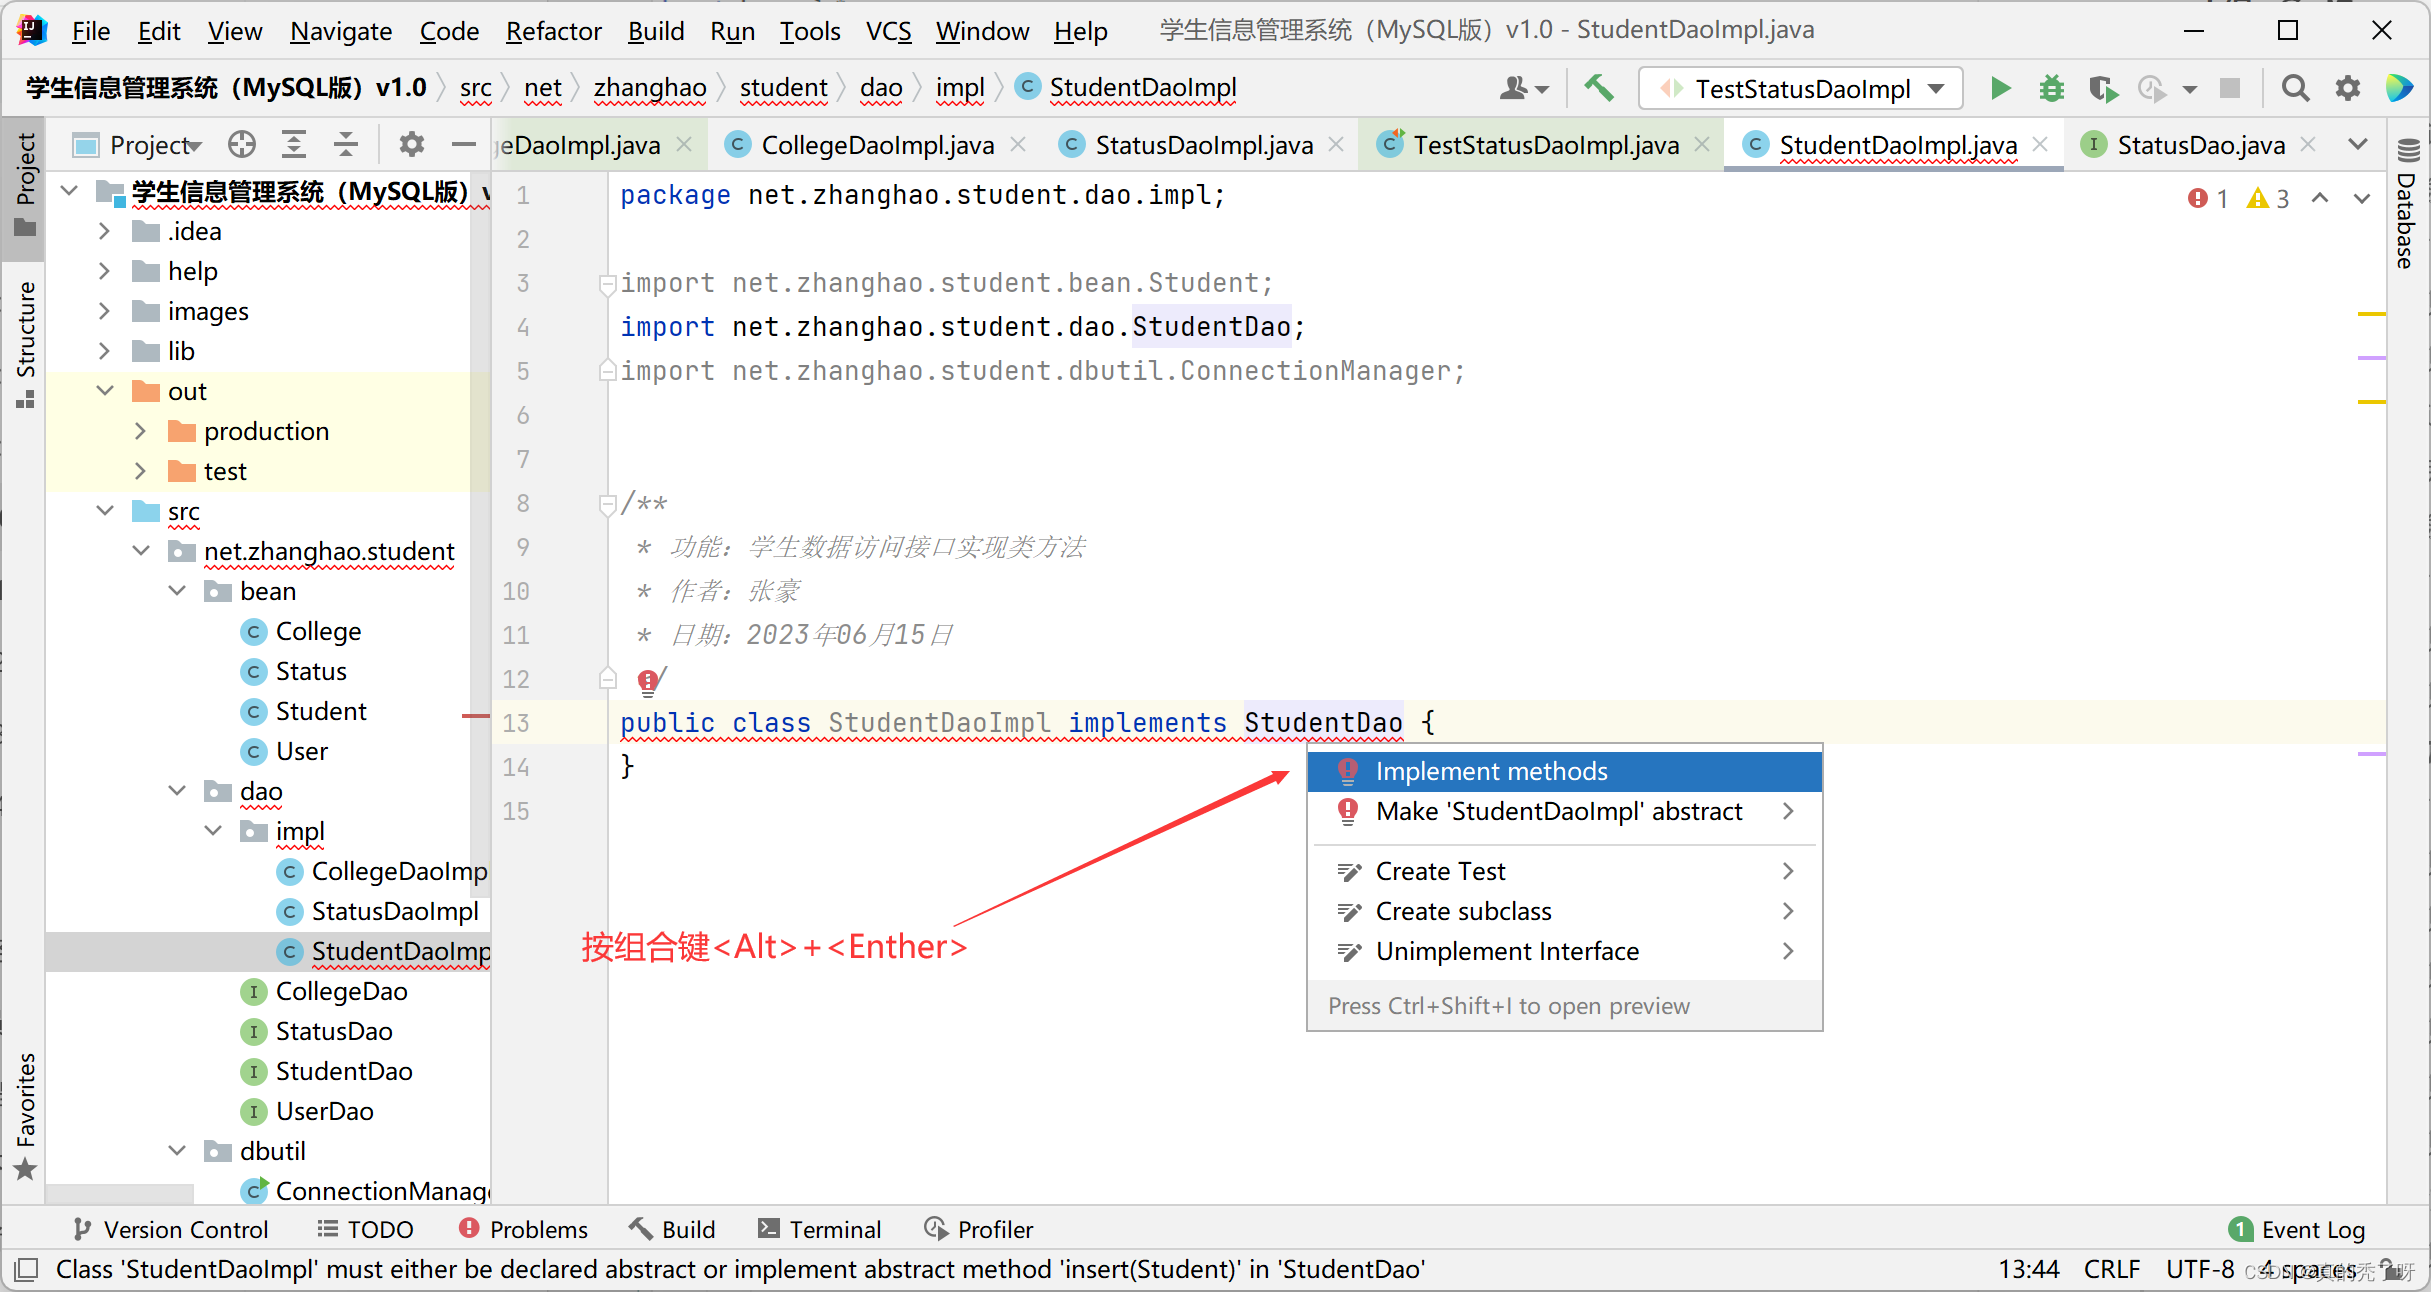Expand the production folder node

tap(141, 431)
